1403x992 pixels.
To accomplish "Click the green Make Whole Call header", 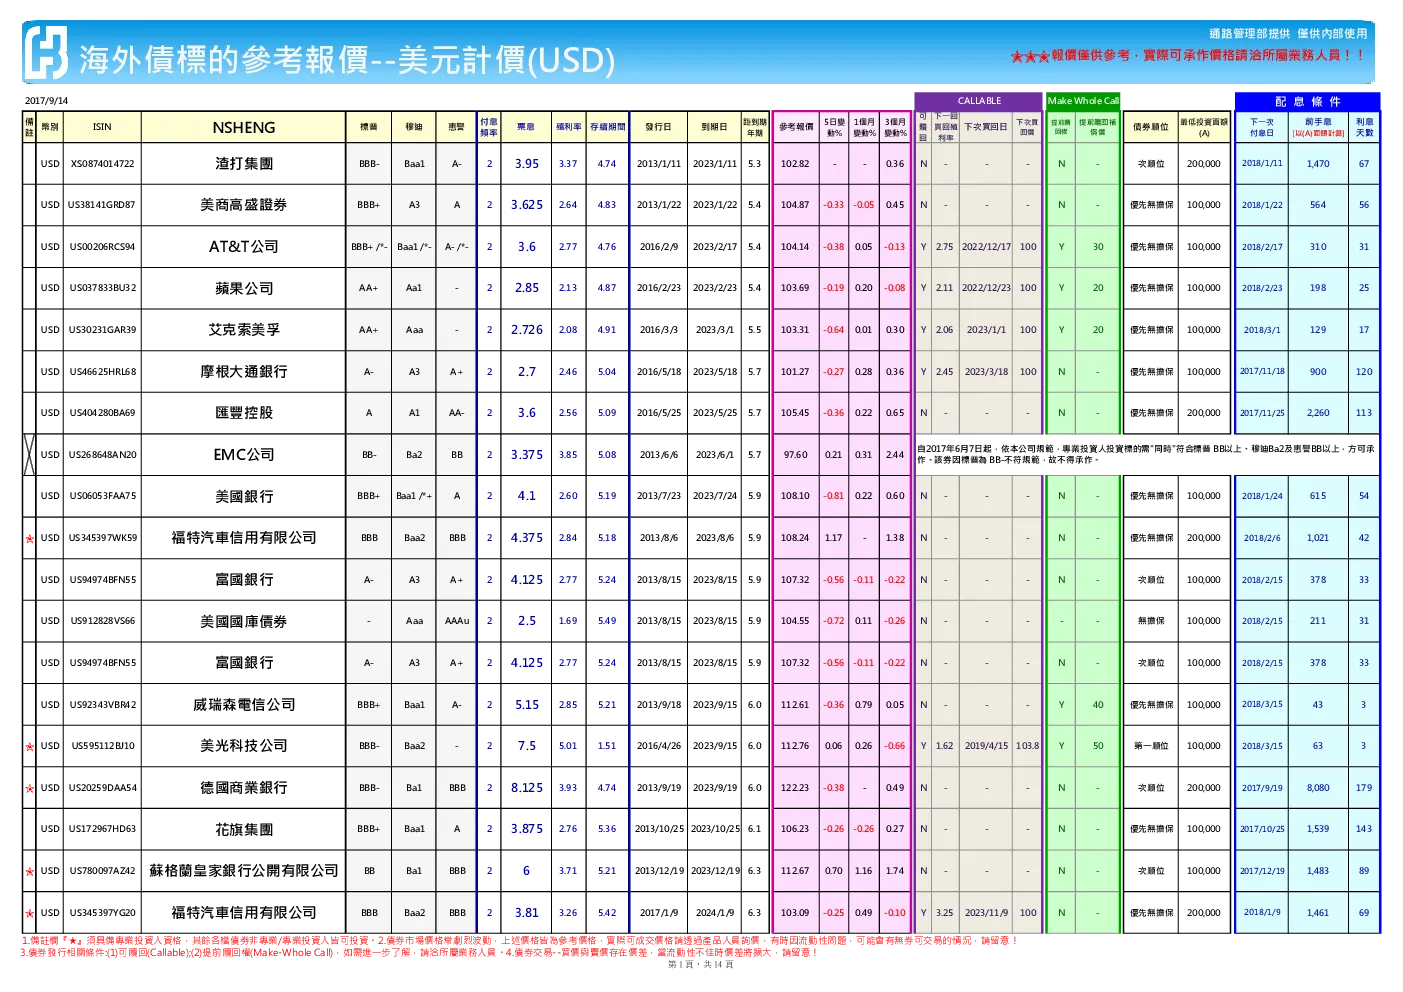I will pos(1083,101).
